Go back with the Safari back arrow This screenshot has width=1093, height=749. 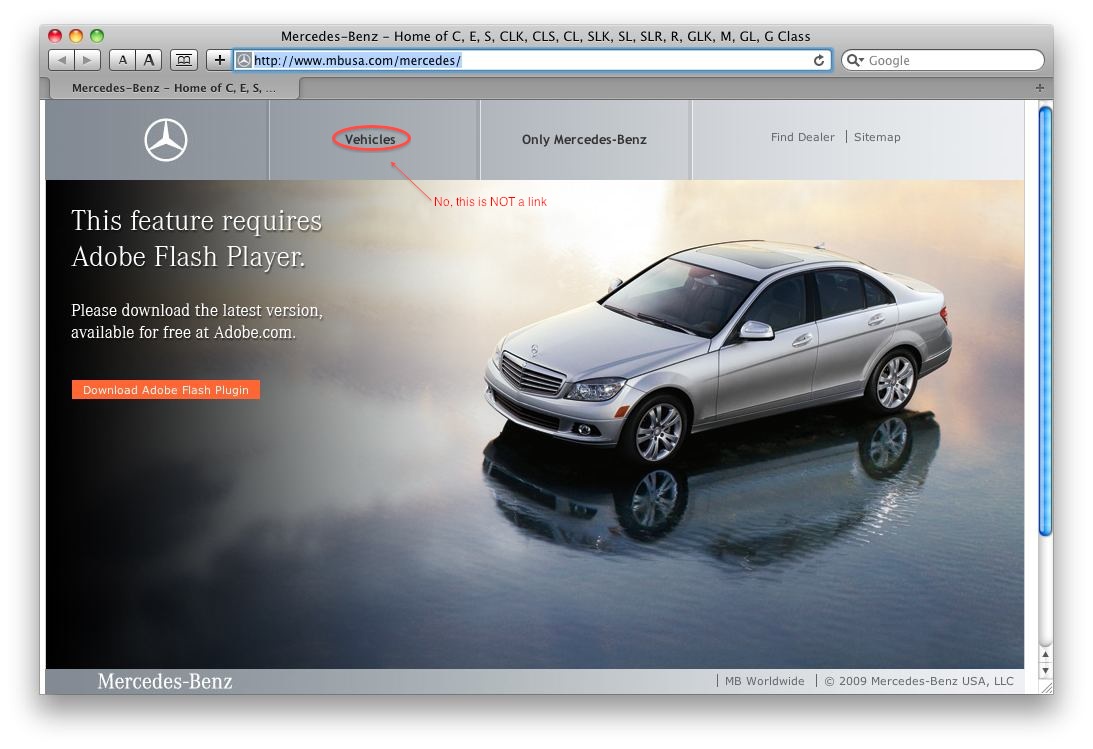point(61,61)
